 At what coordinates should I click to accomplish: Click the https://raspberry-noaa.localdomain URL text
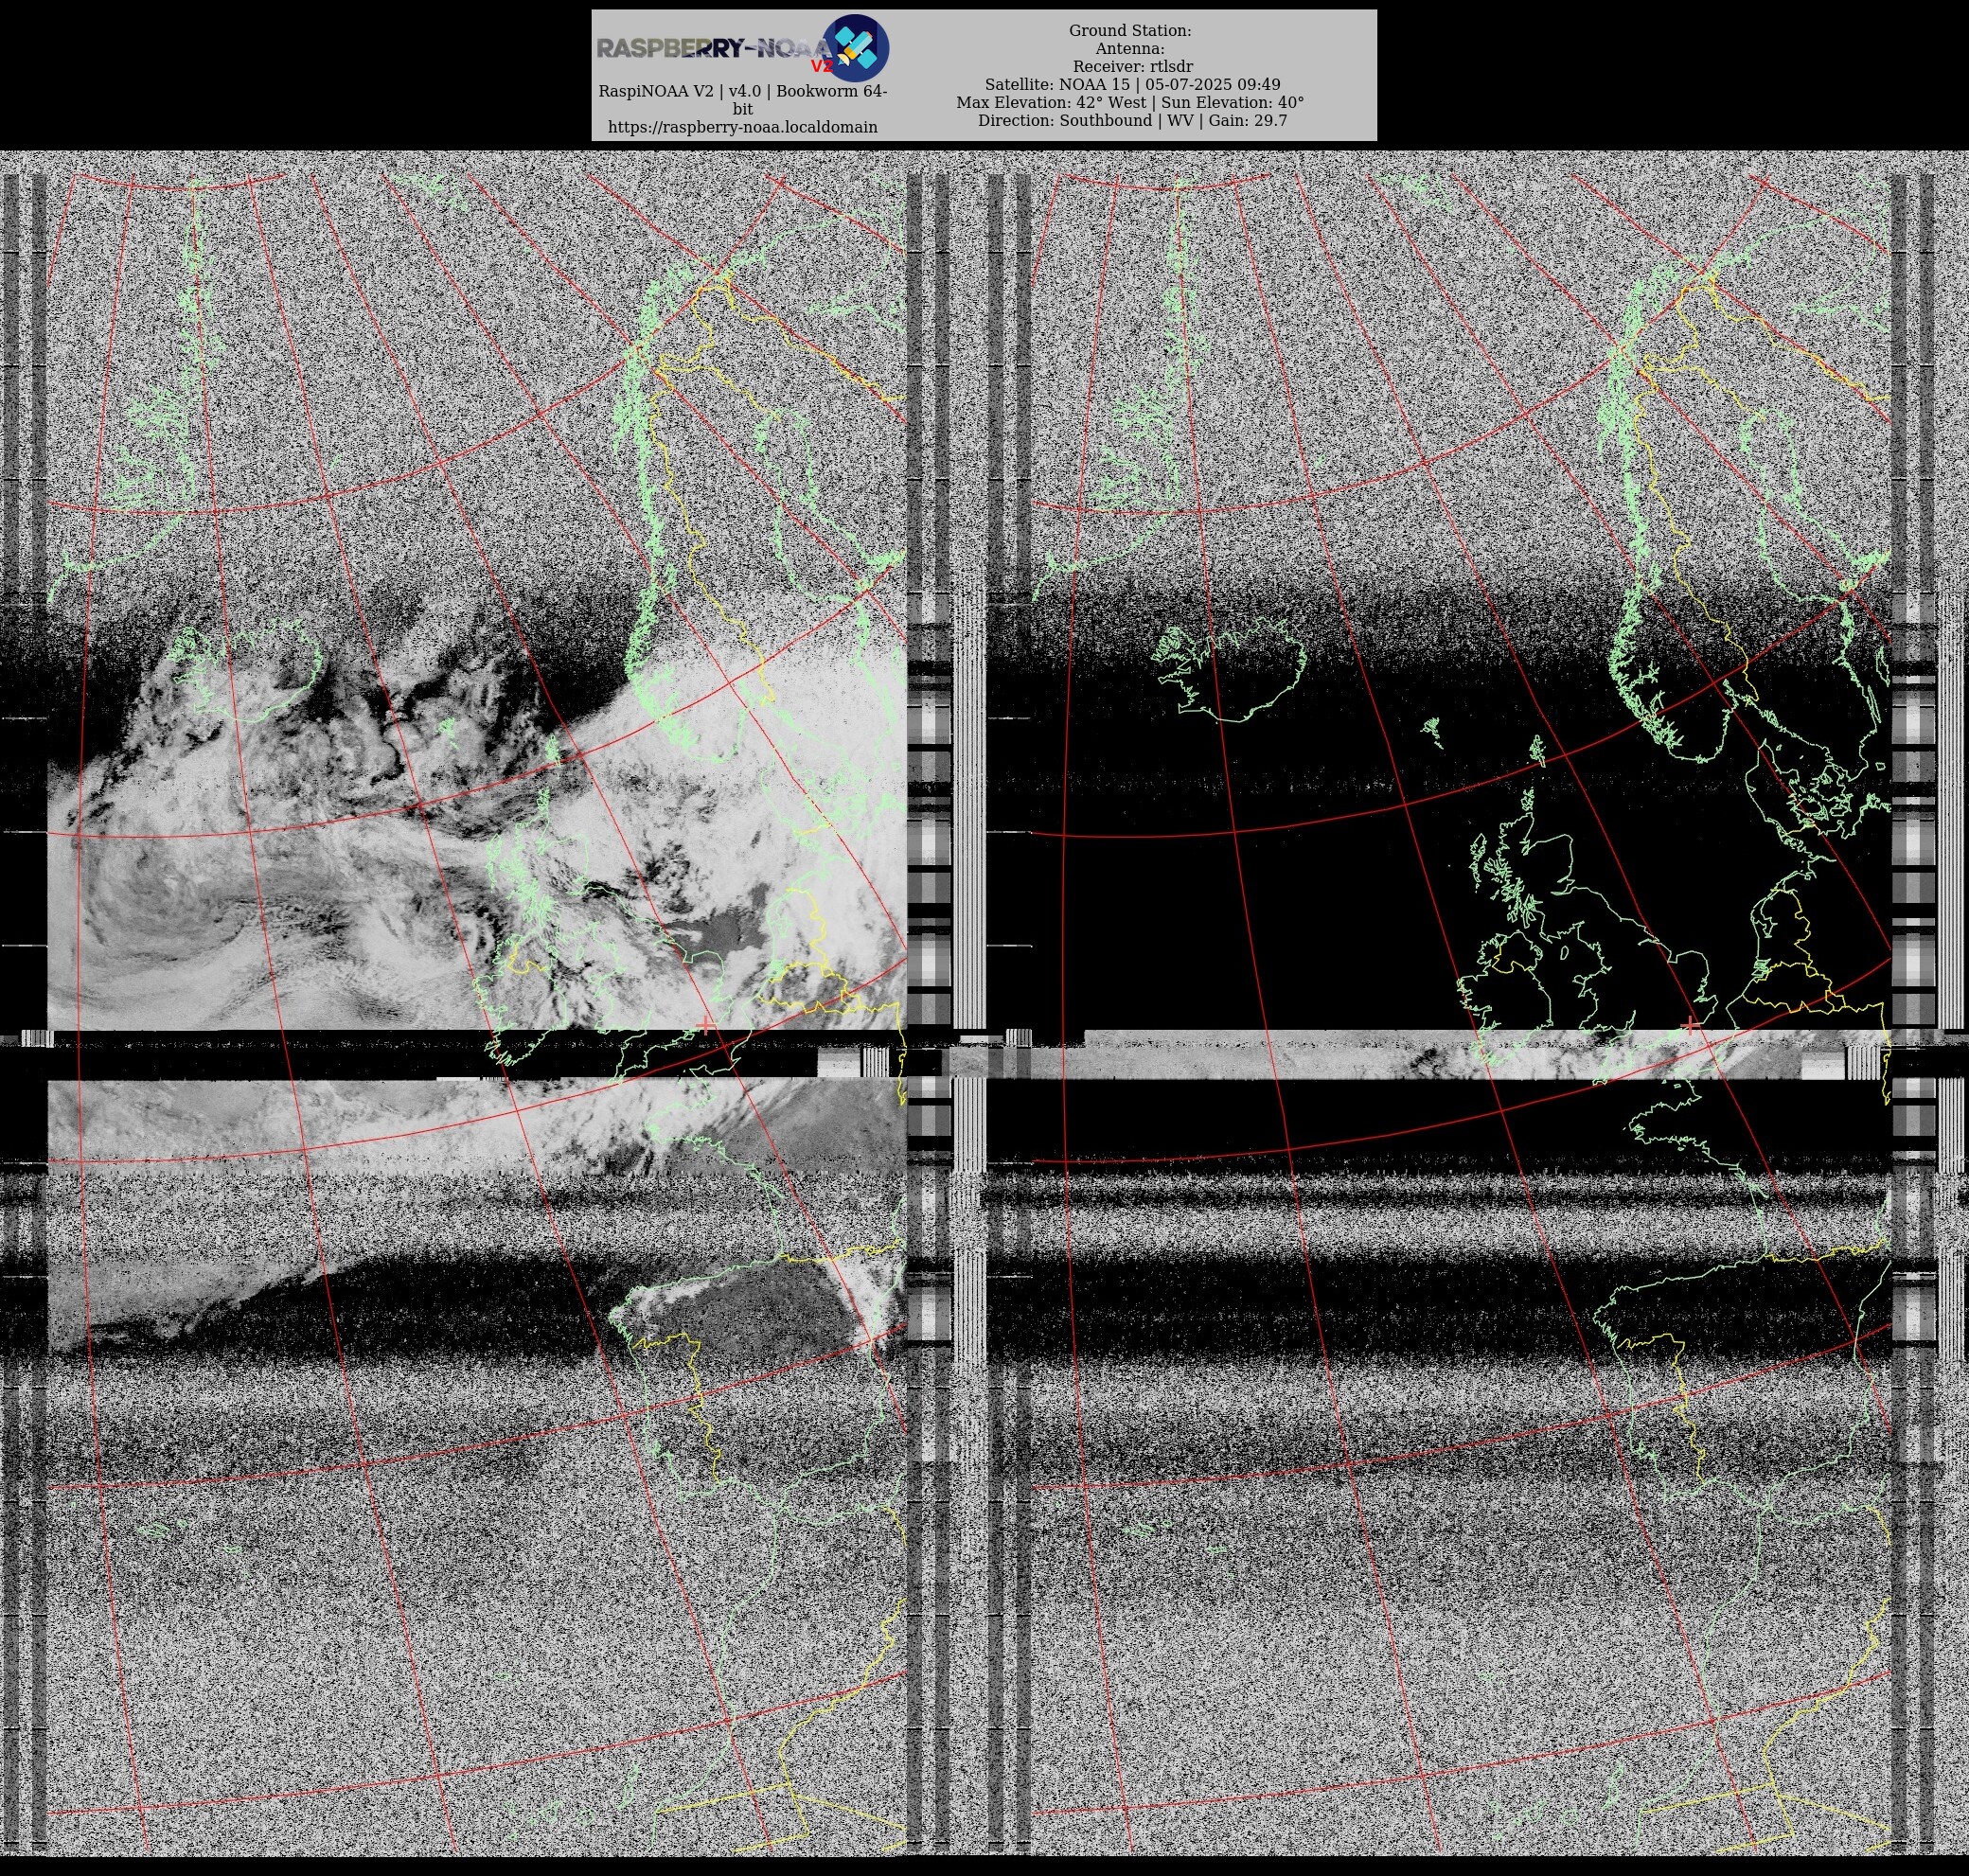click(742, 127)
